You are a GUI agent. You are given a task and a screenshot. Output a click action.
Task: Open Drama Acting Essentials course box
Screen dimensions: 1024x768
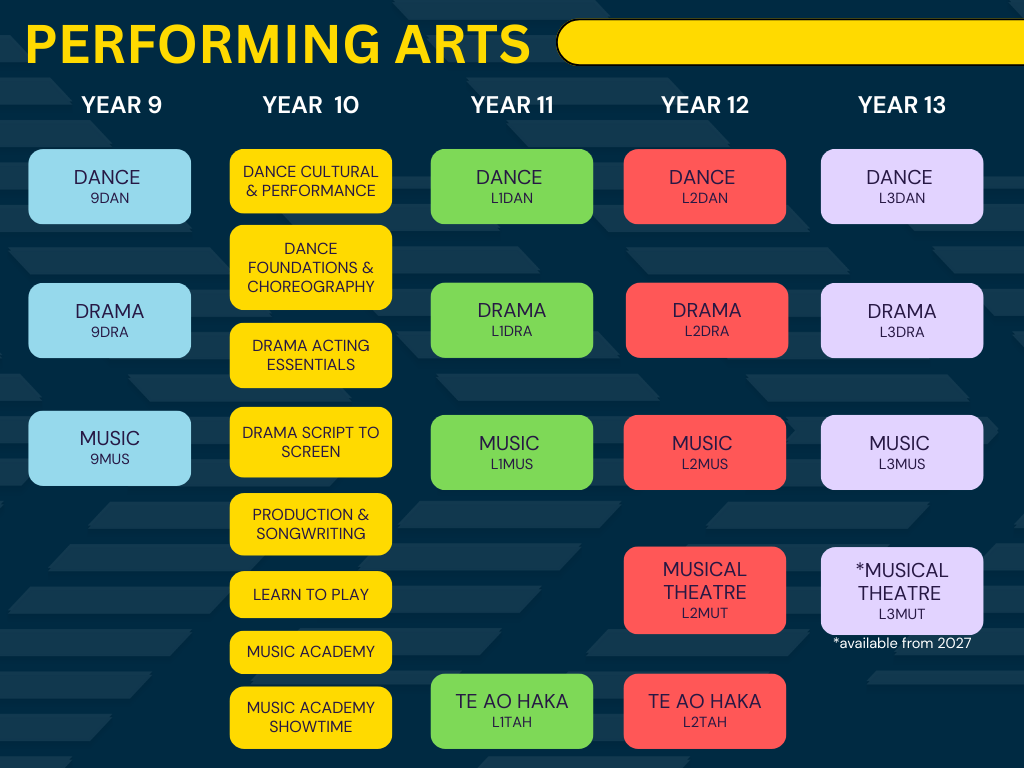310,355
